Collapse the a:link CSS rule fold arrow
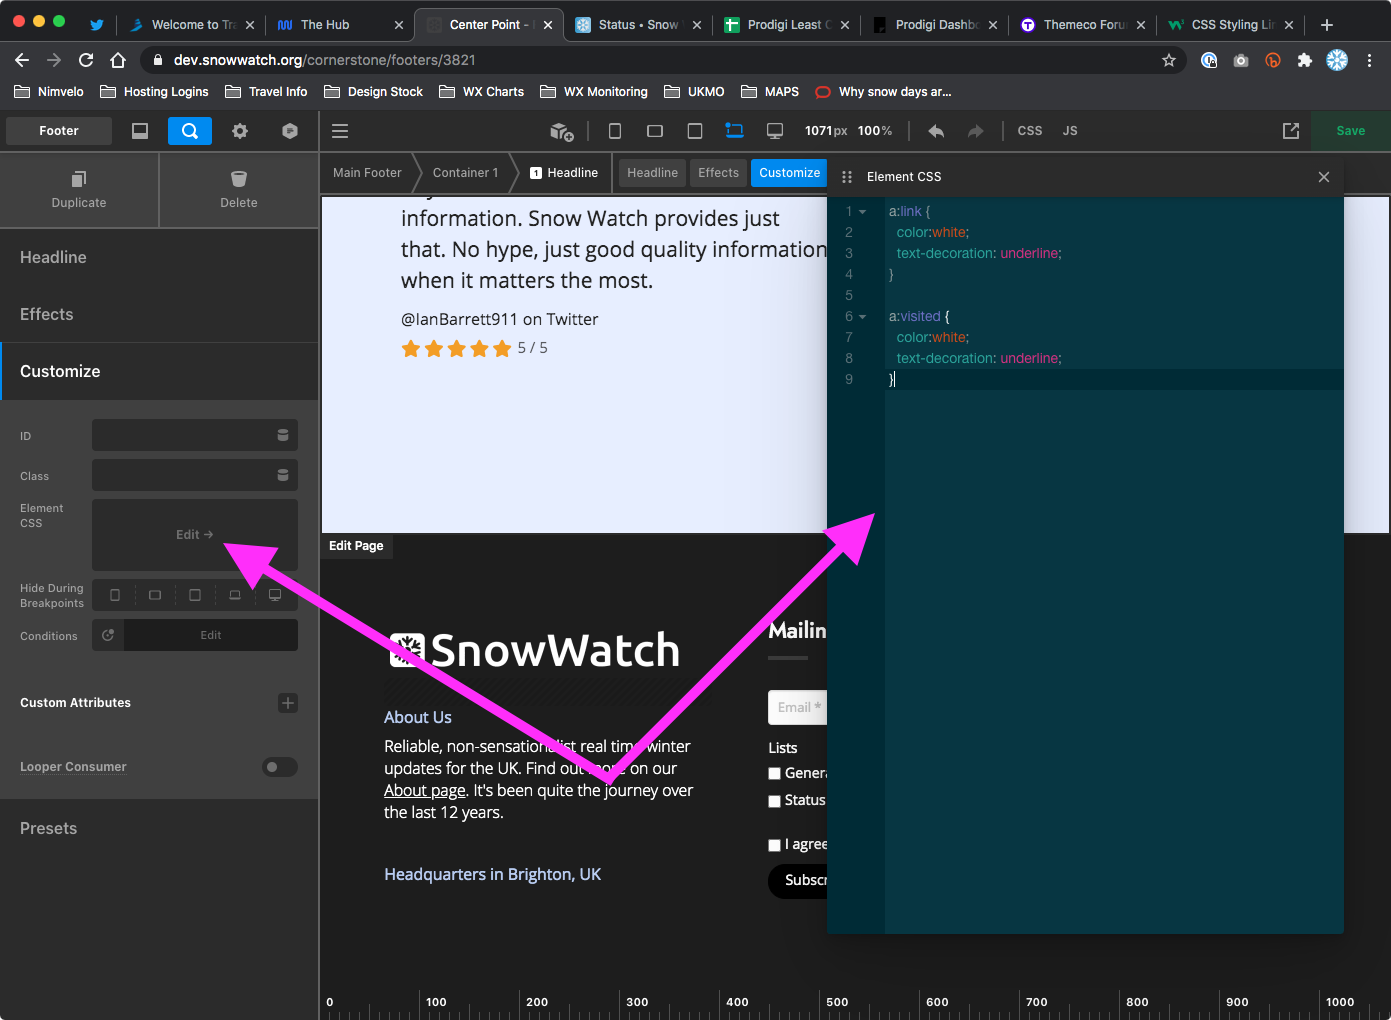This screenshot has width=1391, height=1020. 863,212
